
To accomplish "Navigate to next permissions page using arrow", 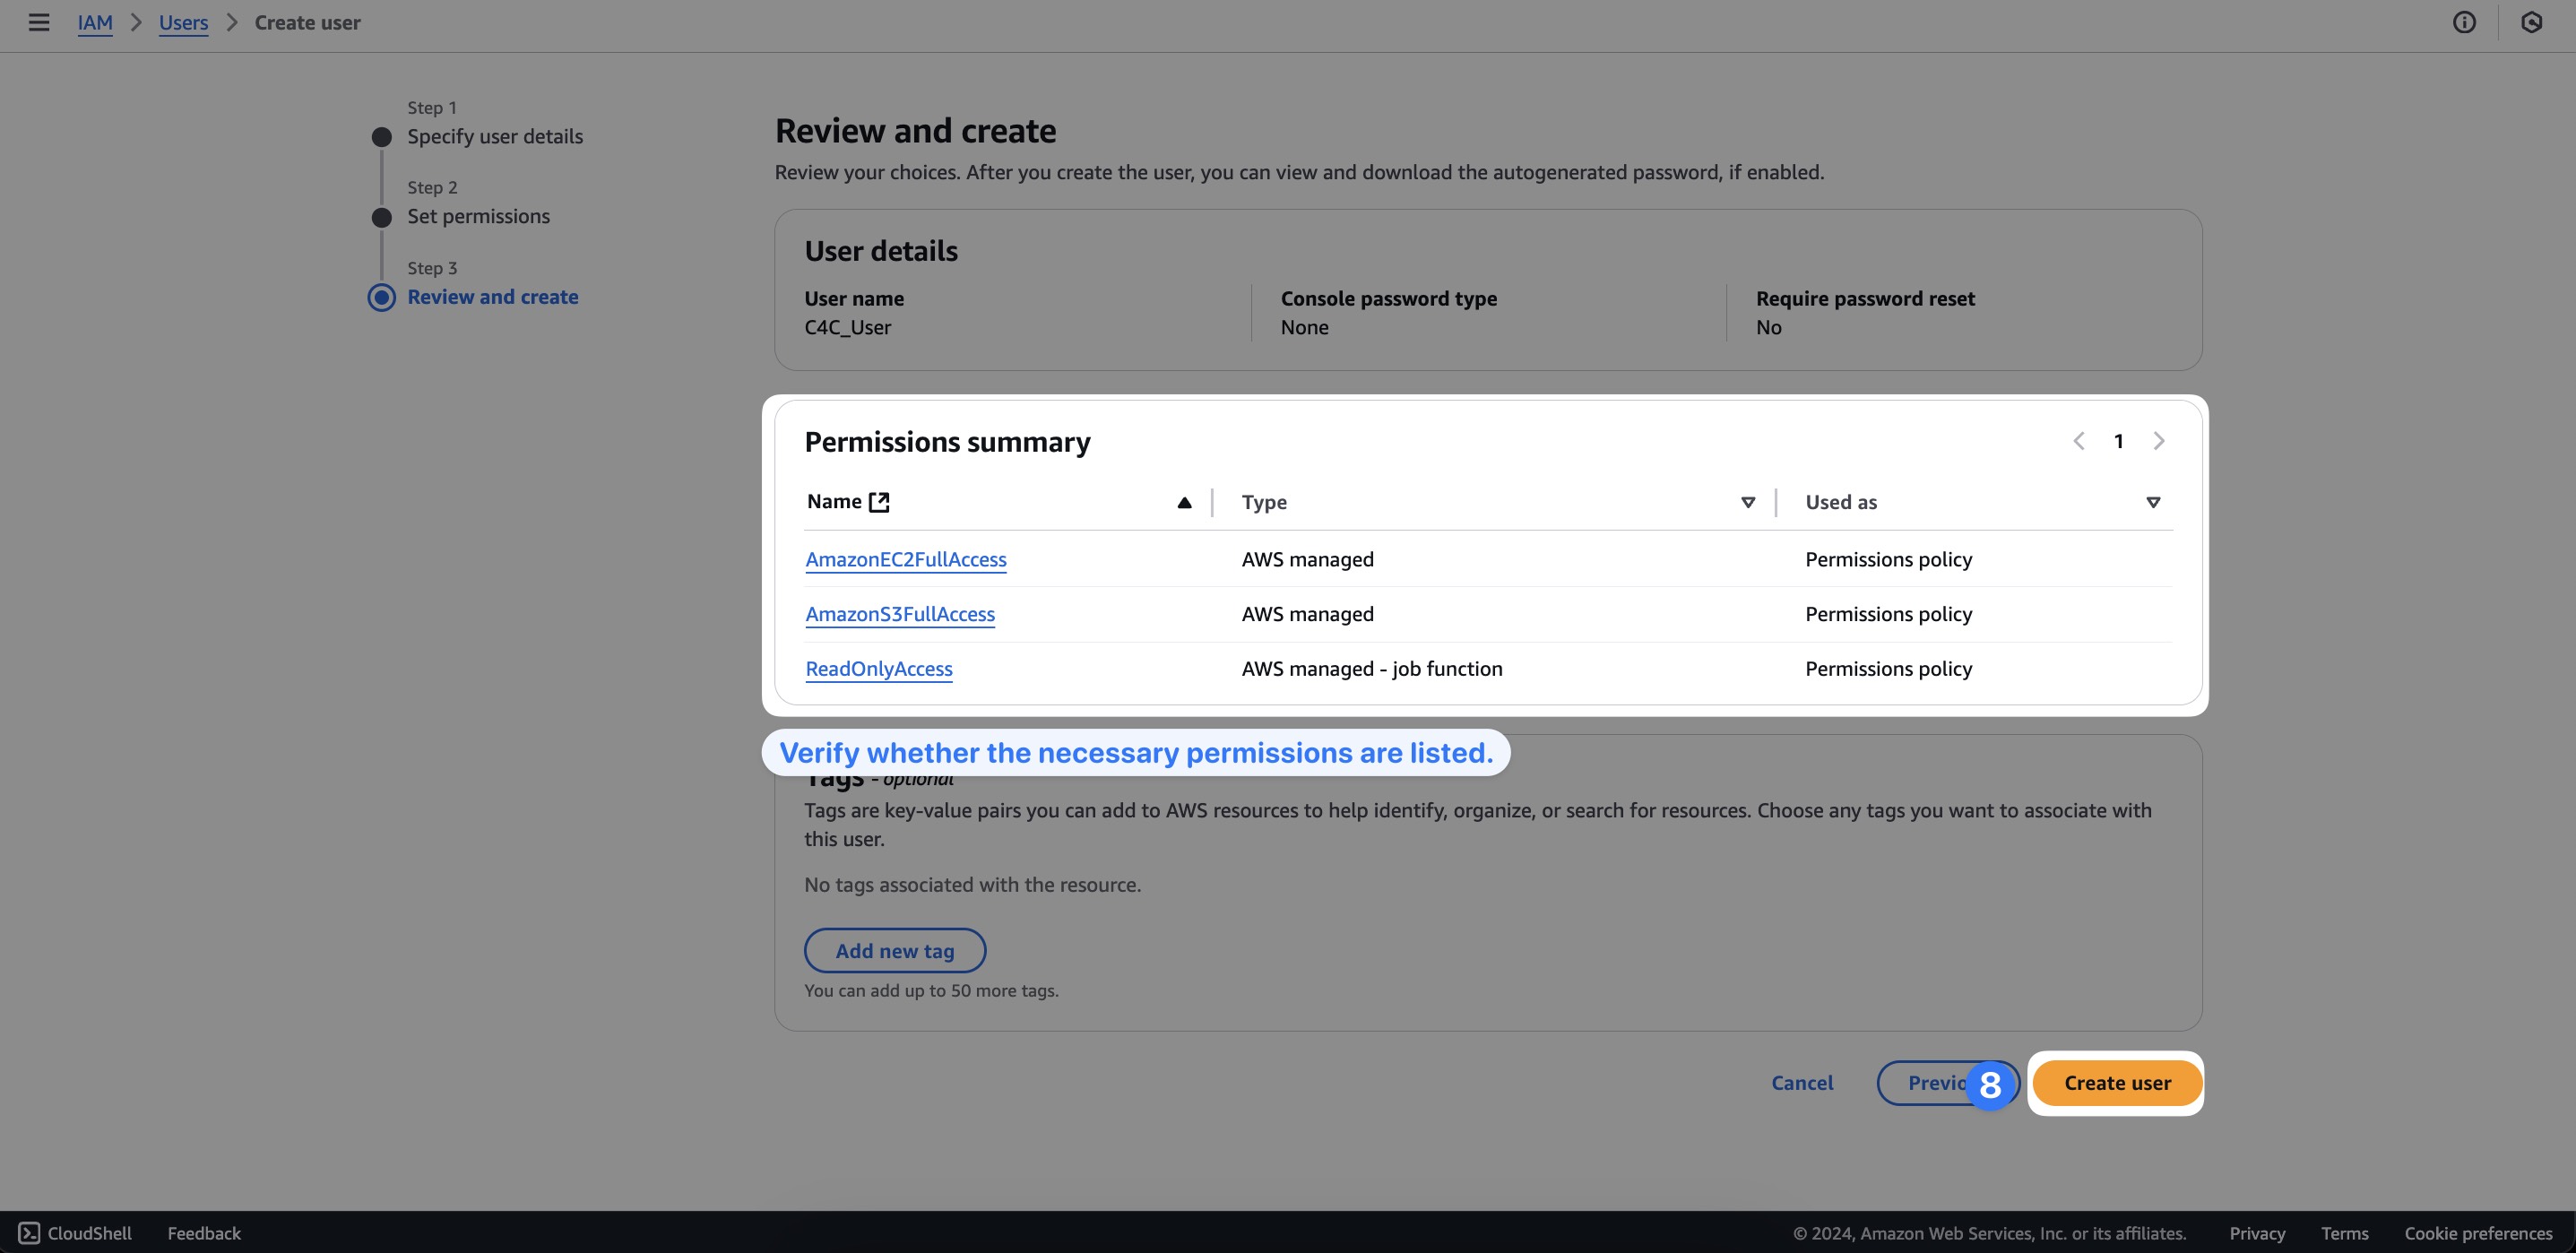I will tap(2157, 440).
